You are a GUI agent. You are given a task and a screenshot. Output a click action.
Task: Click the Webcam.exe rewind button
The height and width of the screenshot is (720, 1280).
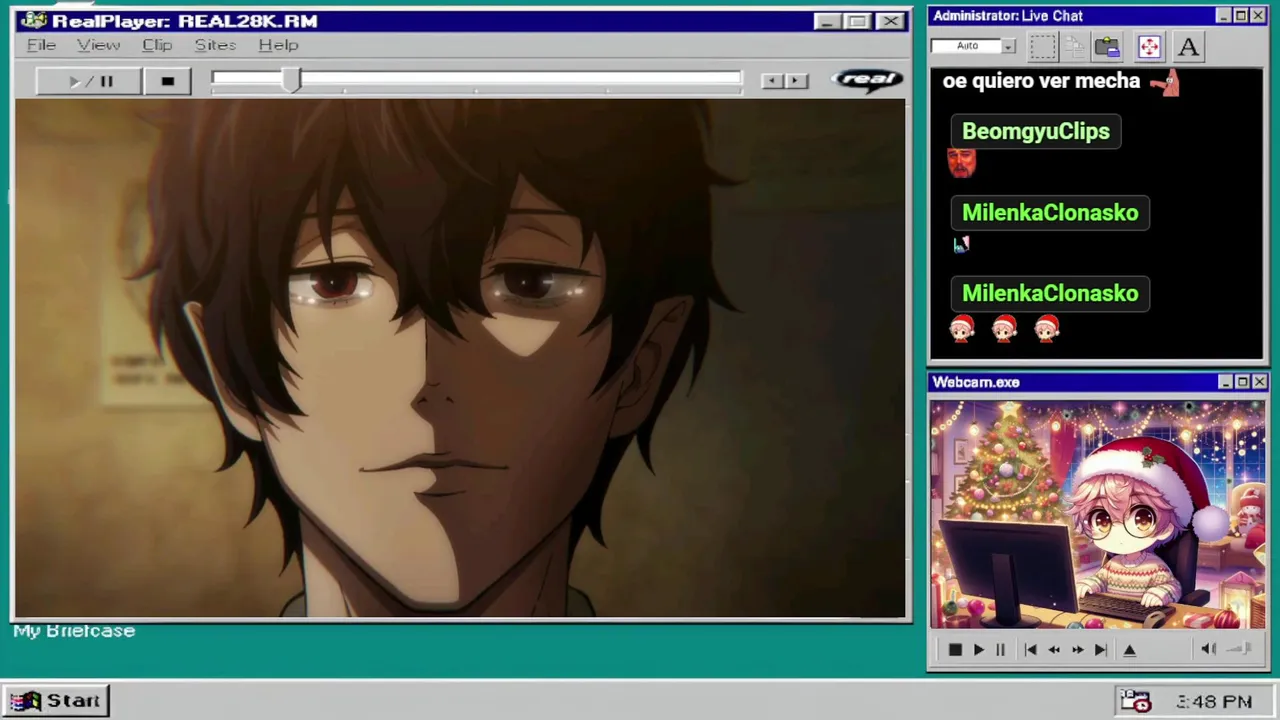click(x=1054, y=650)
